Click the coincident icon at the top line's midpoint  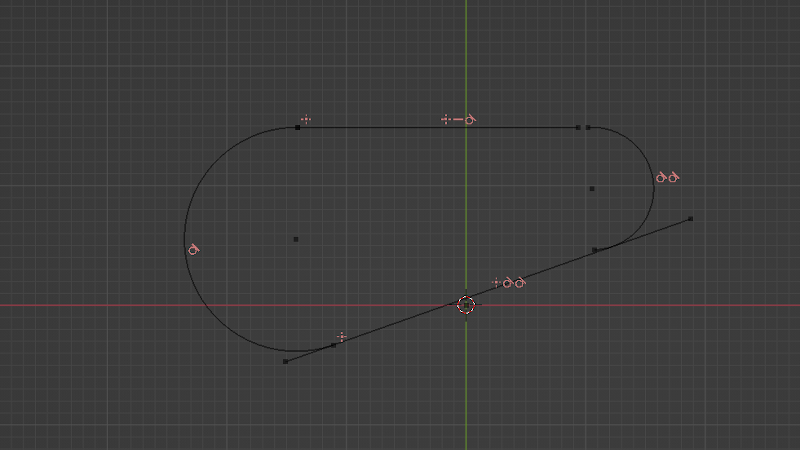point(446,119)
